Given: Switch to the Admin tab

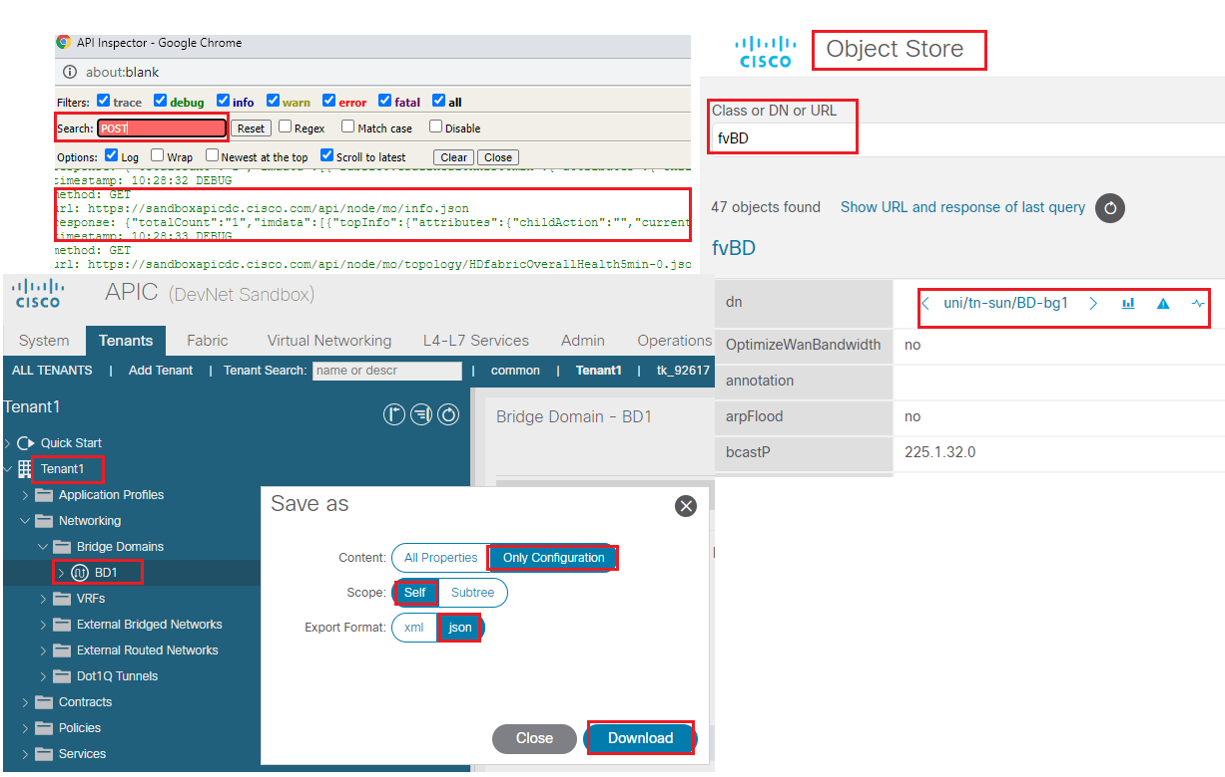Looking at the screenshot, I should [583, 340].
